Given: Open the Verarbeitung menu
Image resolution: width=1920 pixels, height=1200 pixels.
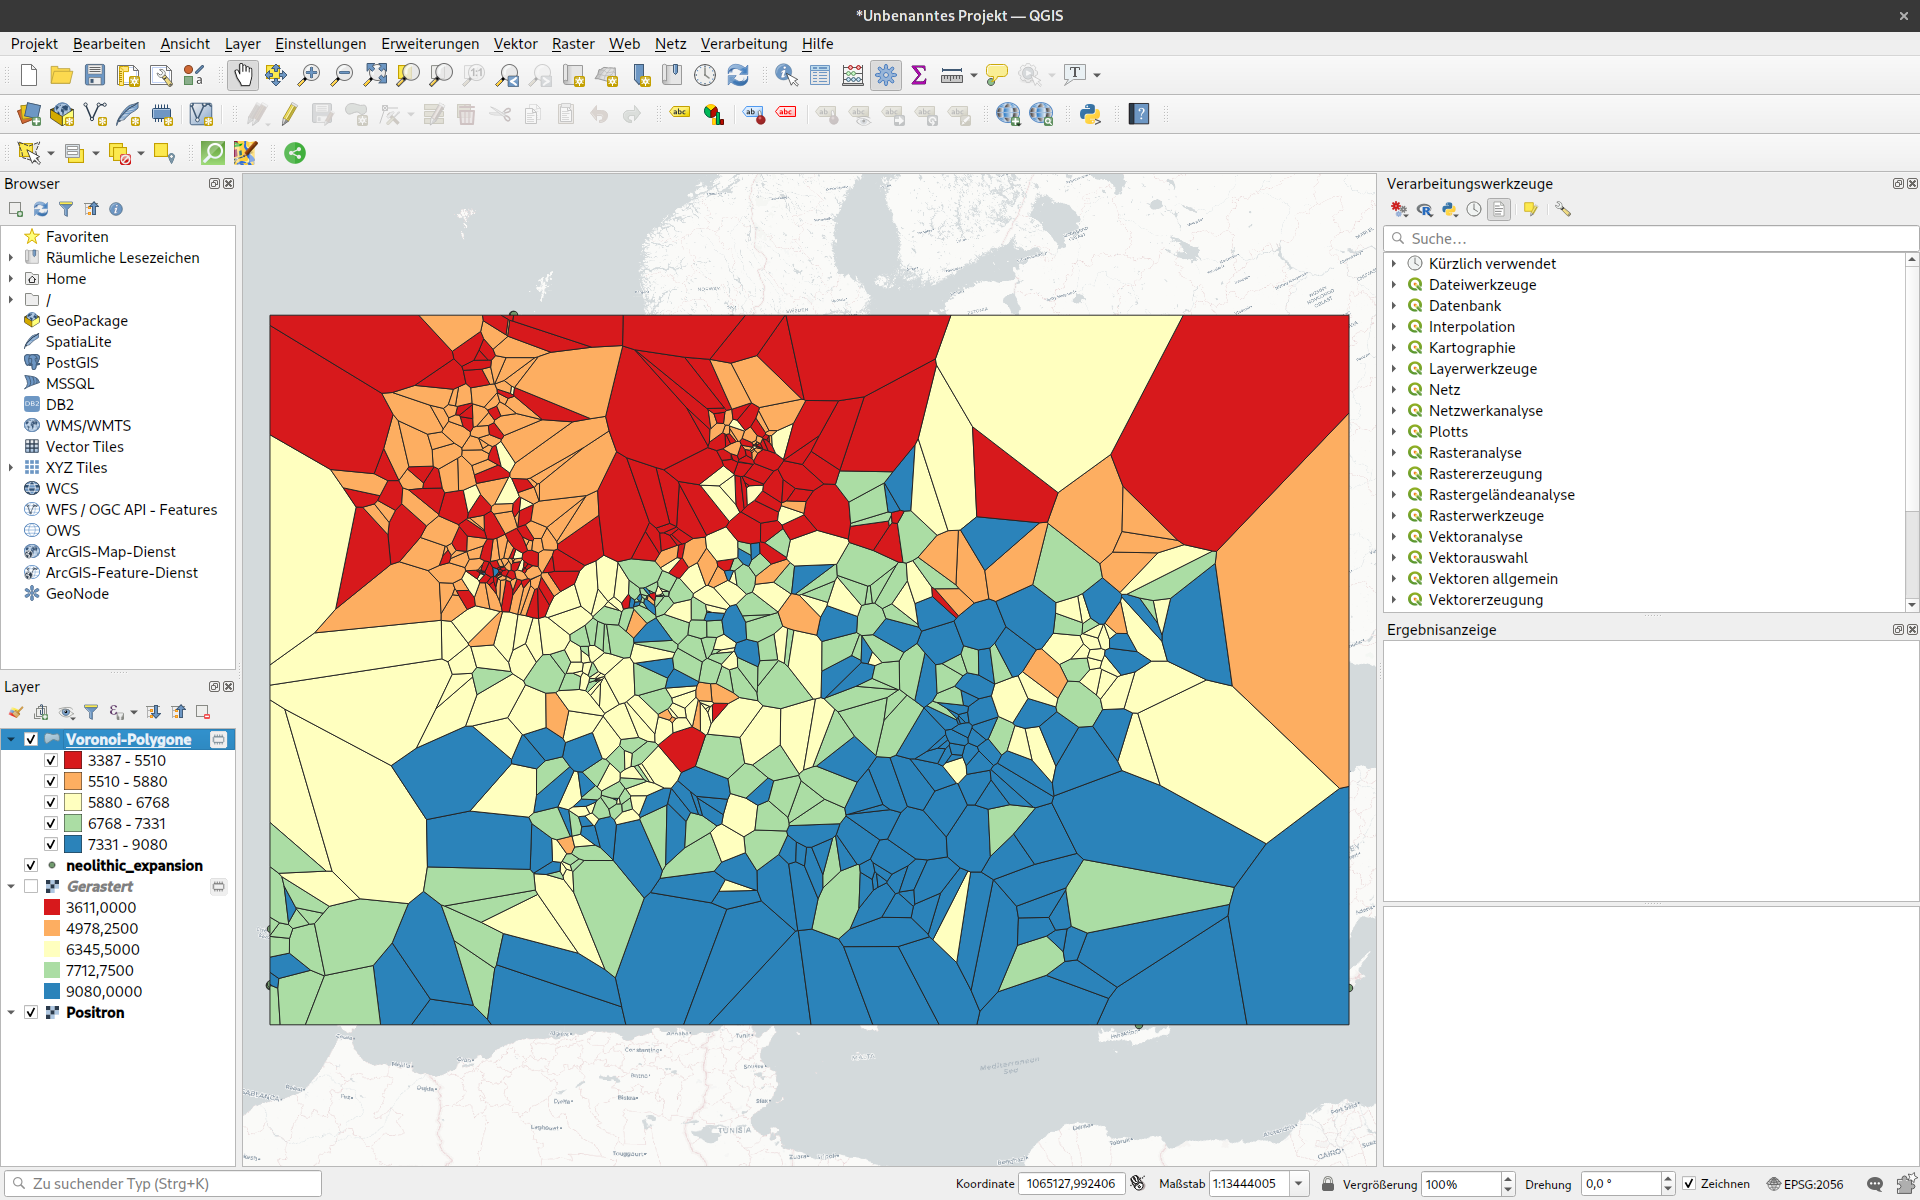Looking at the screenshot, I should [743, 43].
